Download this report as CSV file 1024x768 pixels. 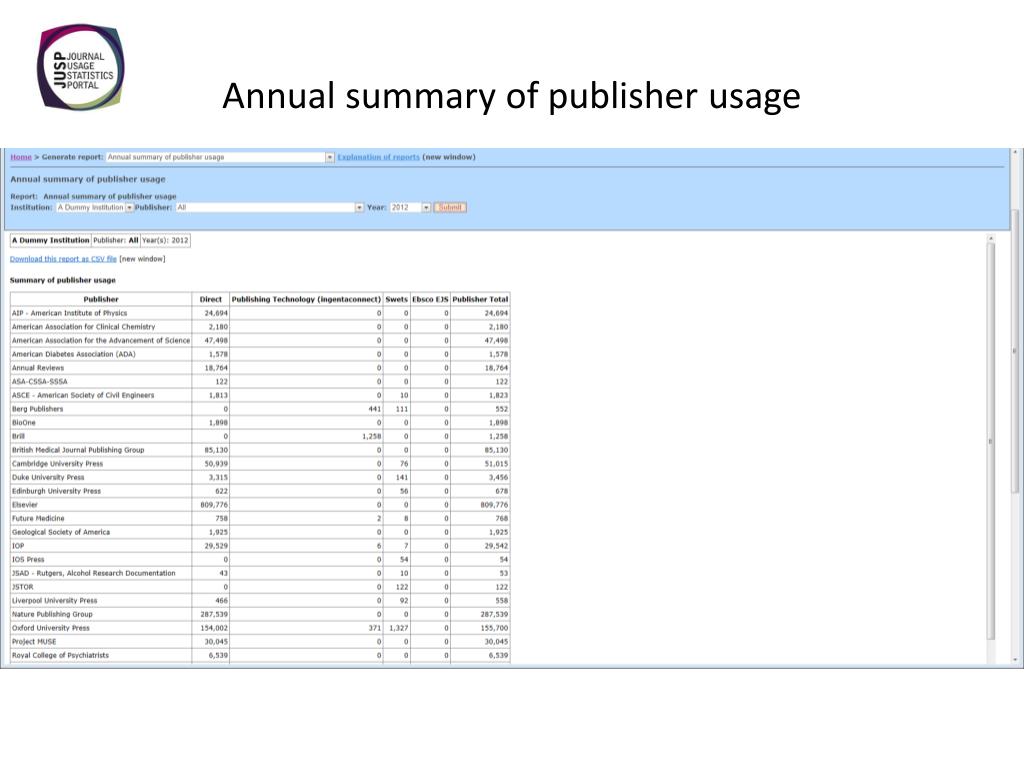coord(63,259)
